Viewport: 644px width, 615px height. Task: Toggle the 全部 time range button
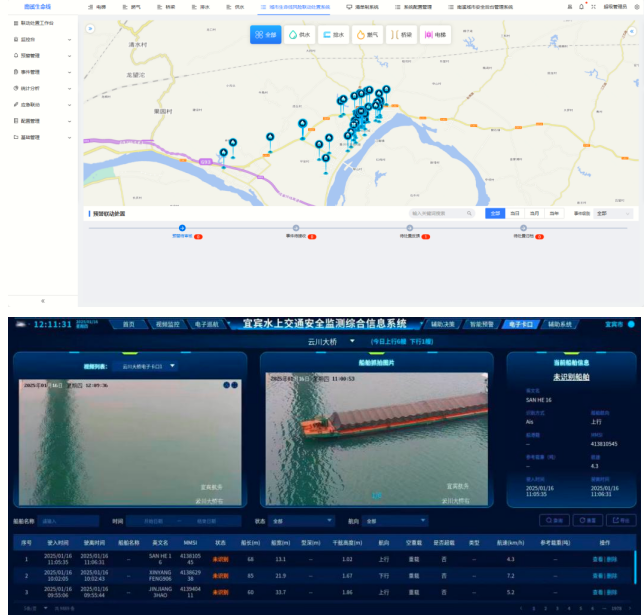[495, 213]
